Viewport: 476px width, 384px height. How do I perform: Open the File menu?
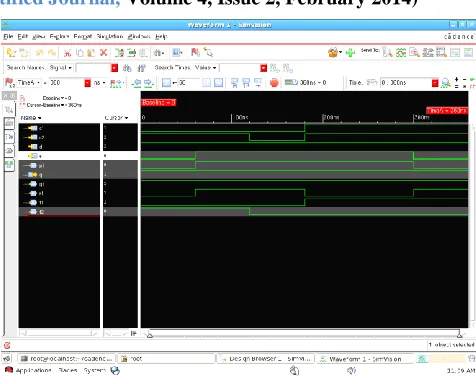tap(8, 36)
